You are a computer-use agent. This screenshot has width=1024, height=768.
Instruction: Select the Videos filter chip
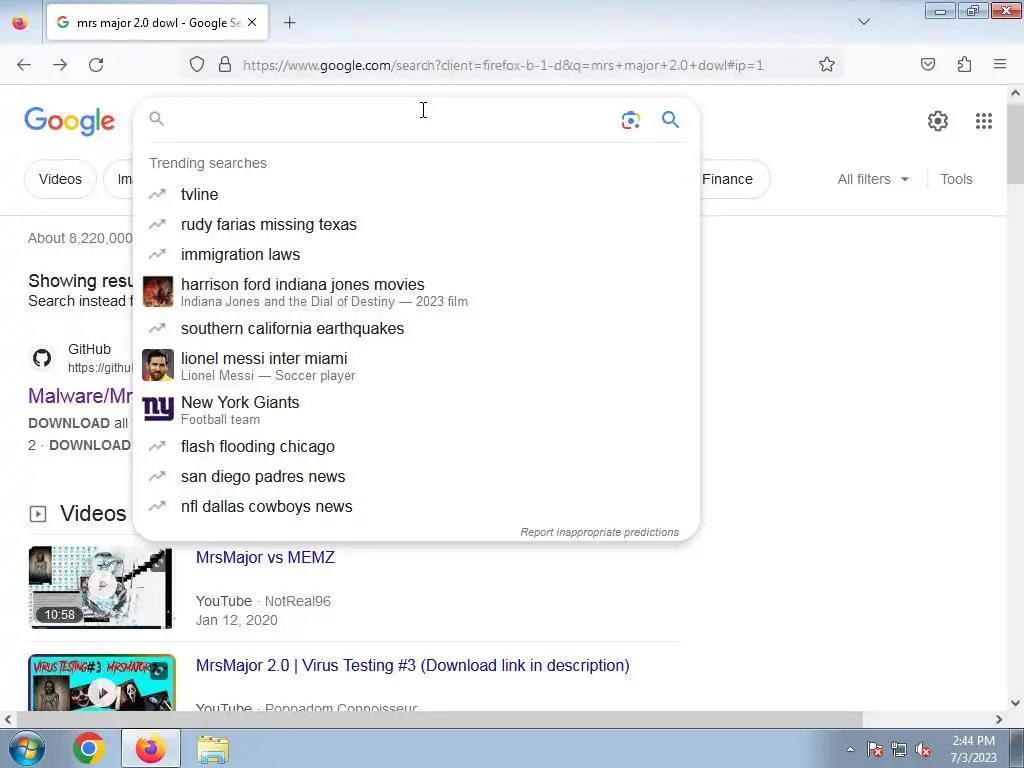coord(60,179)
